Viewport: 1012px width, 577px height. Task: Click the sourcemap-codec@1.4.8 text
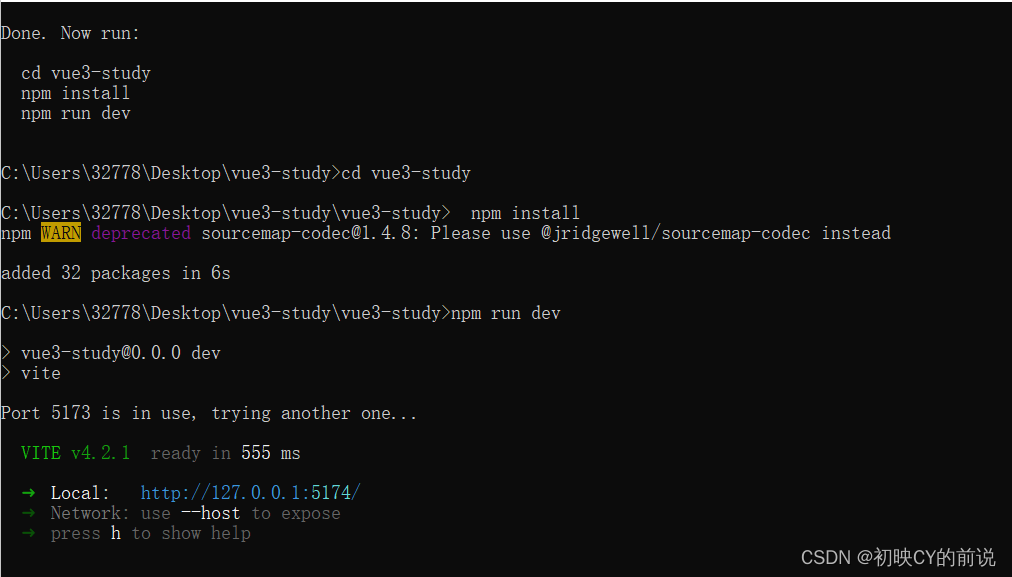point(310,233)
